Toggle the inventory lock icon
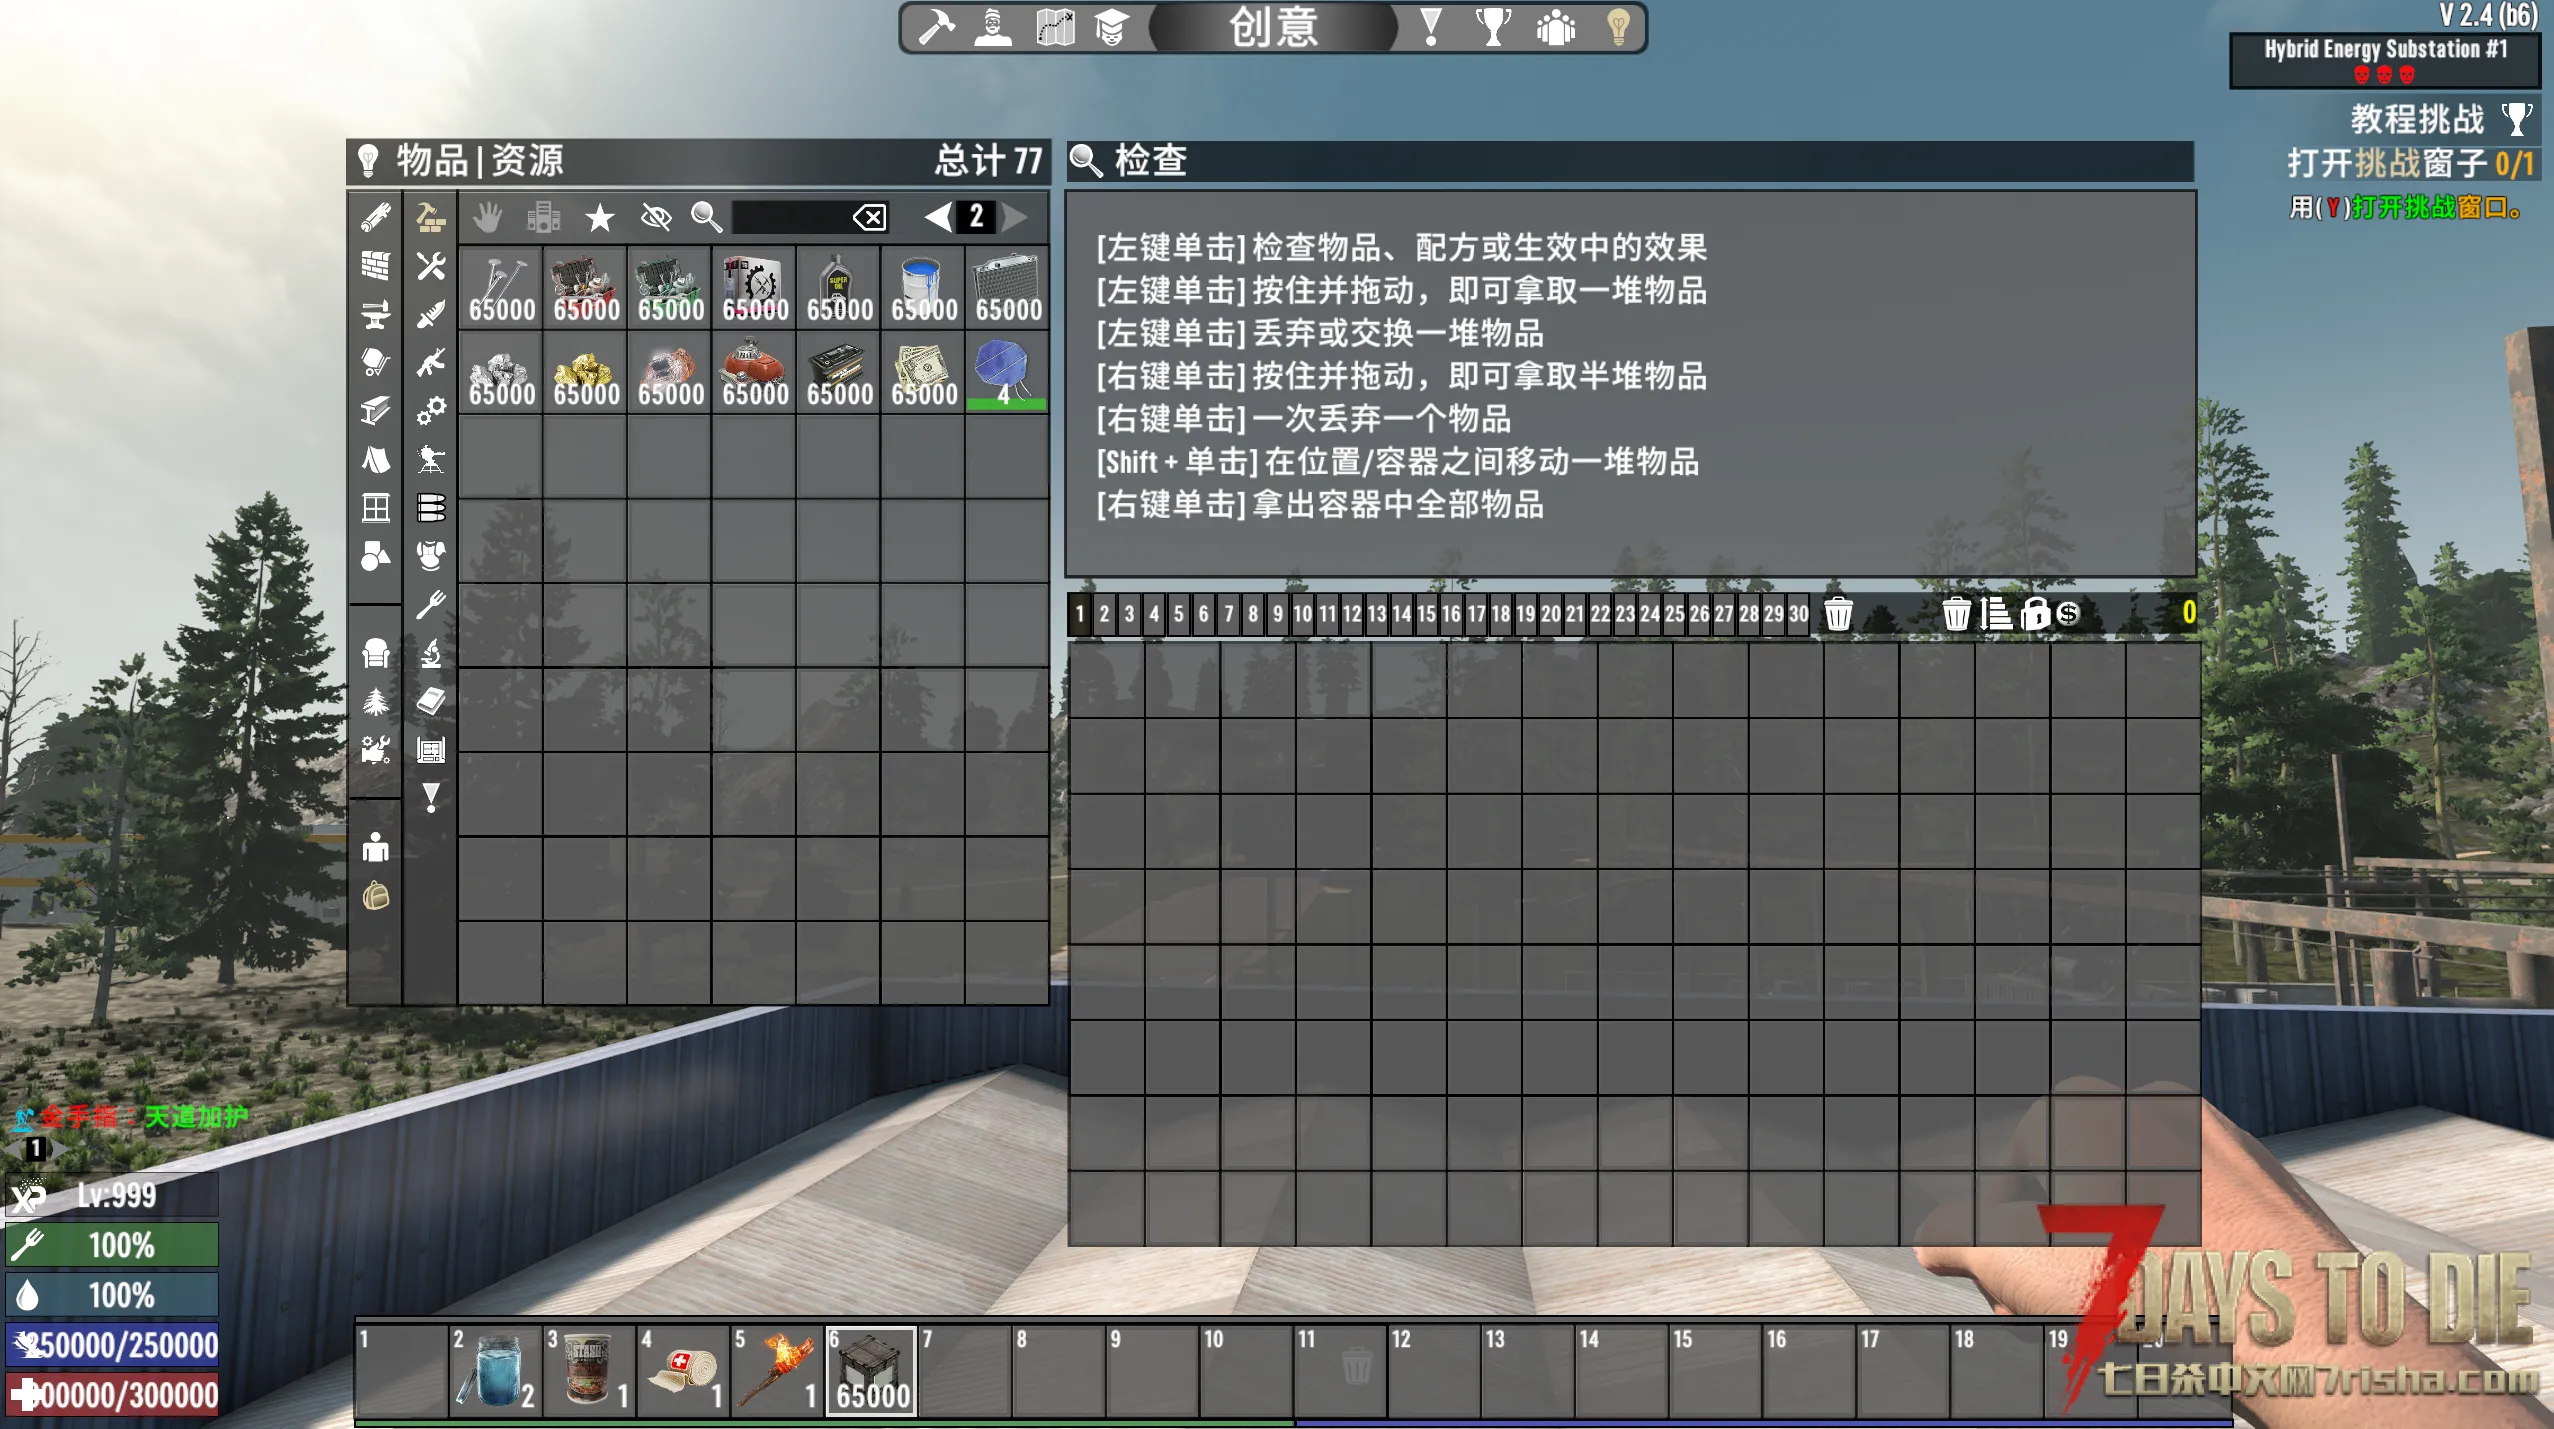This screenshot has width=2554, height=1429. point(2034,613)
